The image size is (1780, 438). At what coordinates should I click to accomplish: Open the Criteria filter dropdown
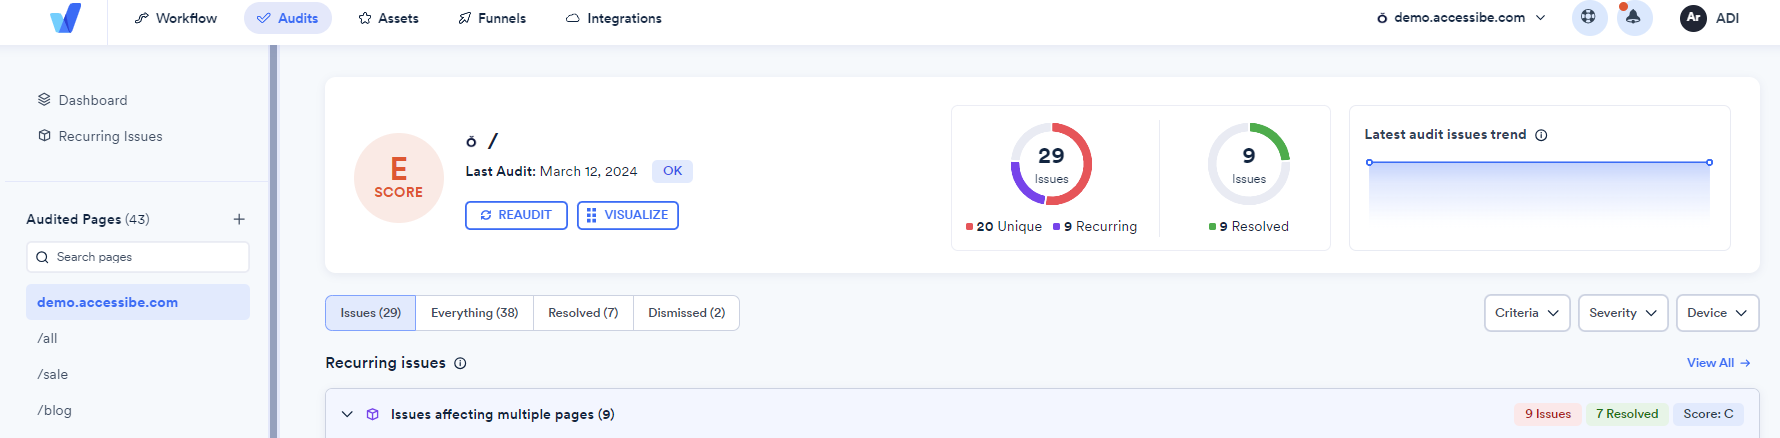1527,313
